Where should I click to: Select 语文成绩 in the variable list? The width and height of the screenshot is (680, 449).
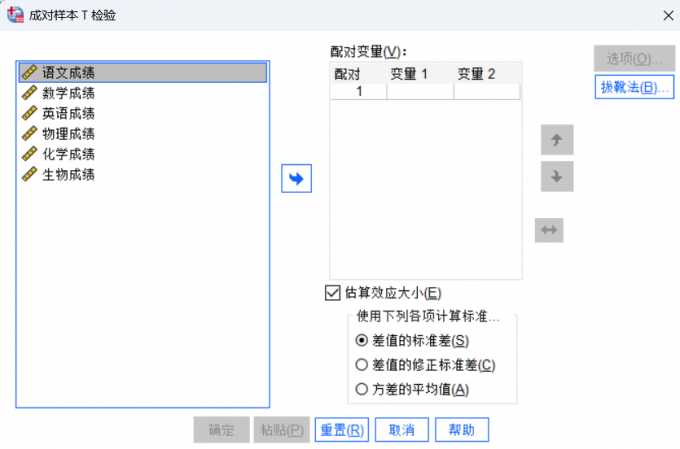click(143, 72)
